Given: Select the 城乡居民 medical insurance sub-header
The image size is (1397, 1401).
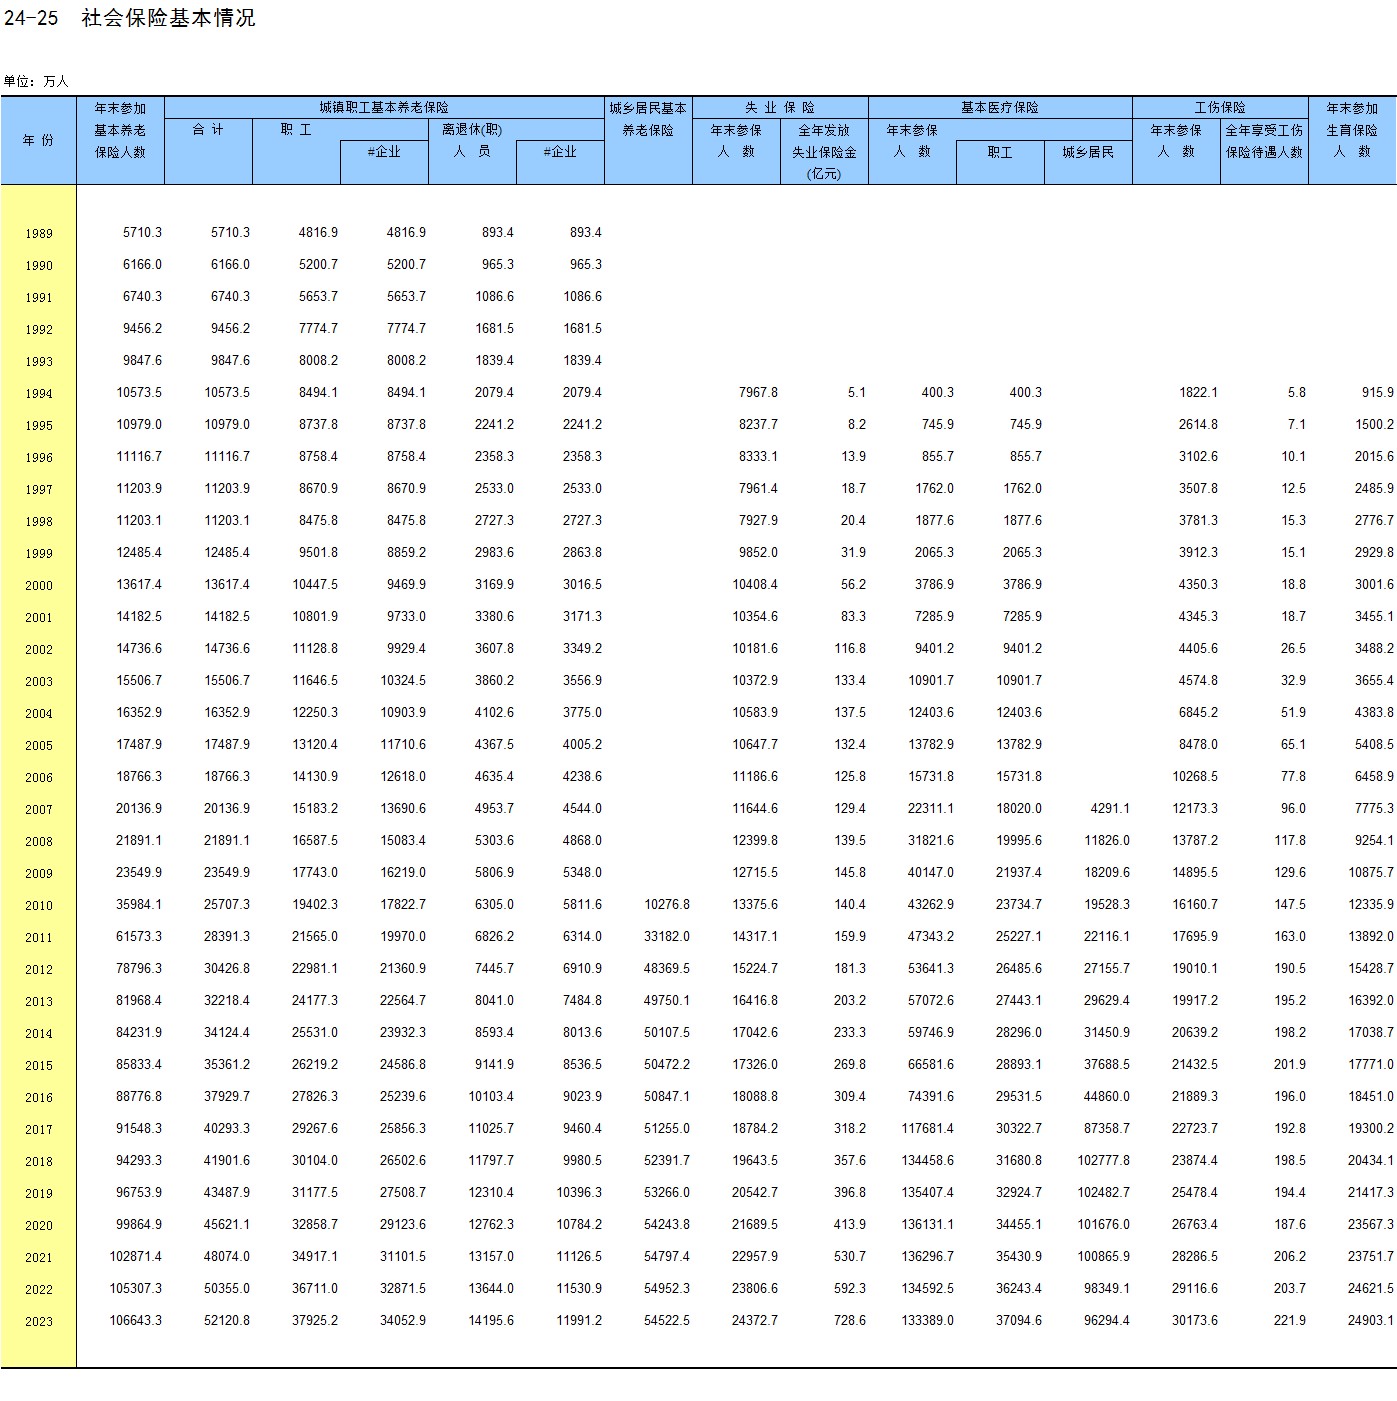Looking at the screenshot, I should point(1088,152).
